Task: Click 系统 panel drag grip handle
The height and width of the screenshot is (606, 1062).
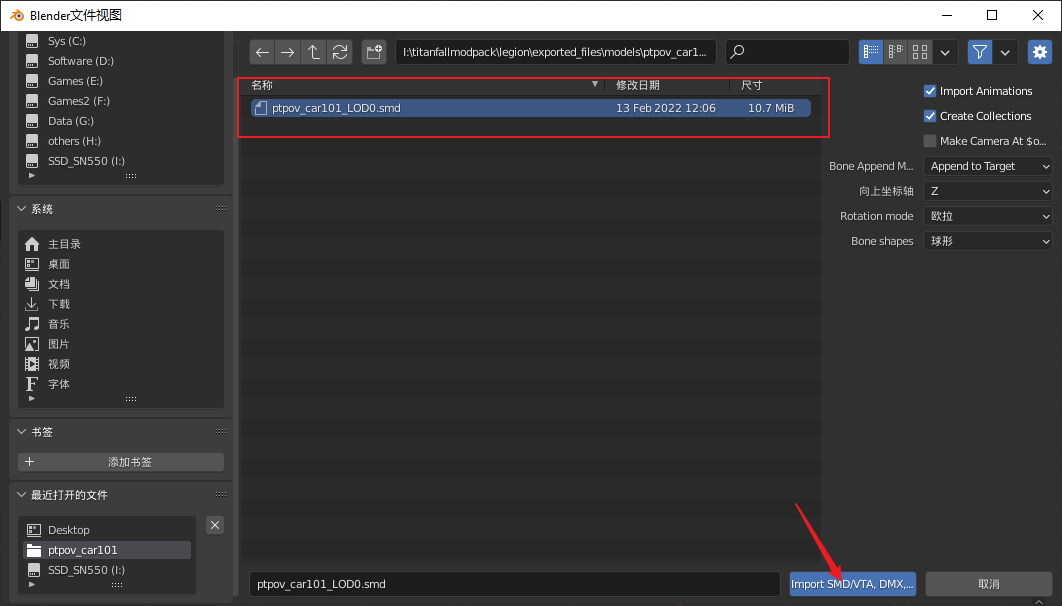Action: (x=221, y=209)
